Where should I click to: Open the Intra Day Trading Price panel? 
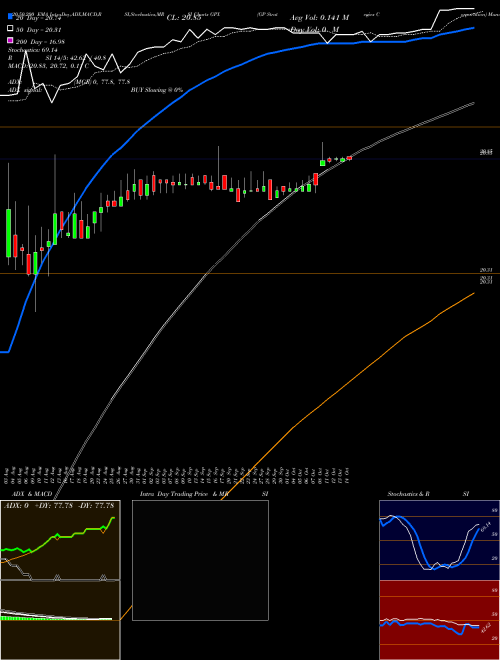point(200,560)
